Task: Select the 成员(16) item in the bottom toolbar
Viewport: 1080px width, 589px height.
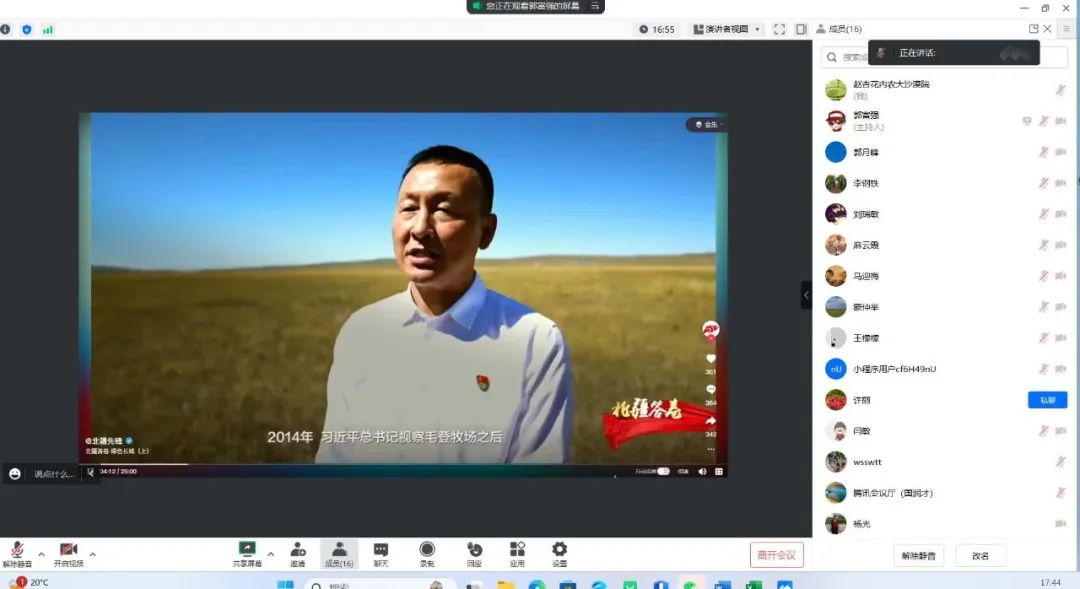Action: (339, 553)
